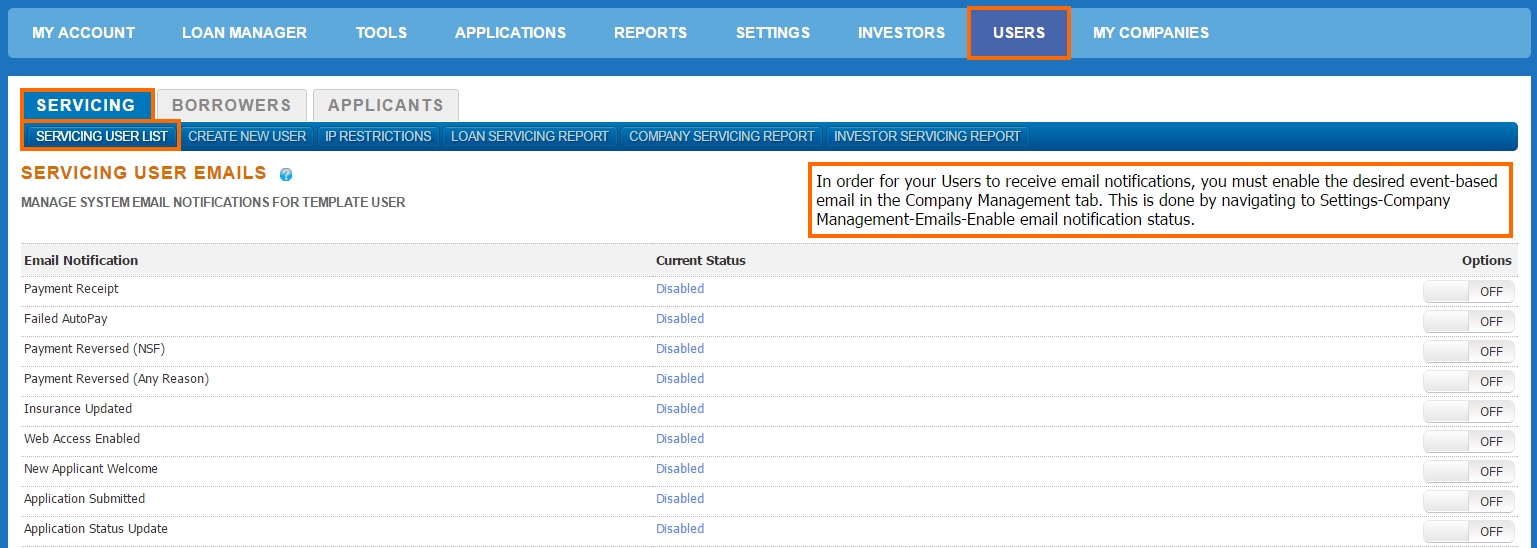Click Disabled status for New Applicant Welcome
This screenshot has width=1537, height=548.
(680, 469)
